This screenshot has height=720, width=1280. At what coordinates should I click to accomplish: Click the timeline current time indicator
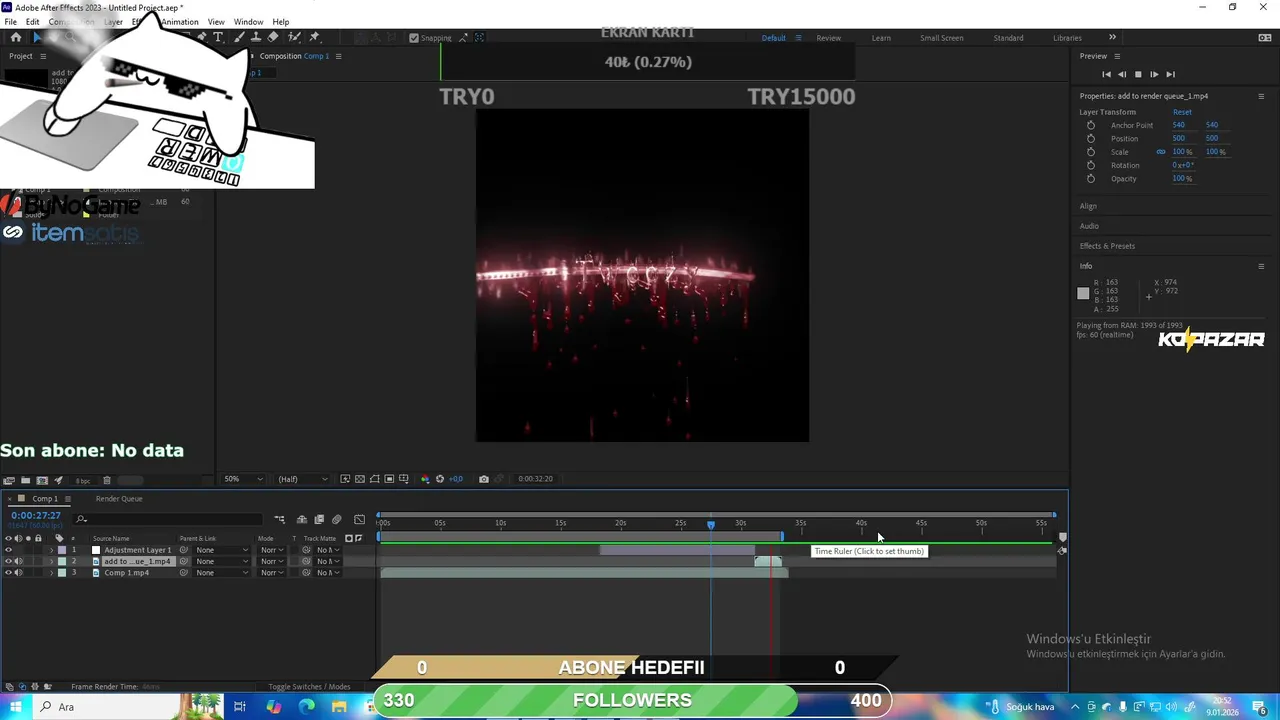coord(711,524)
